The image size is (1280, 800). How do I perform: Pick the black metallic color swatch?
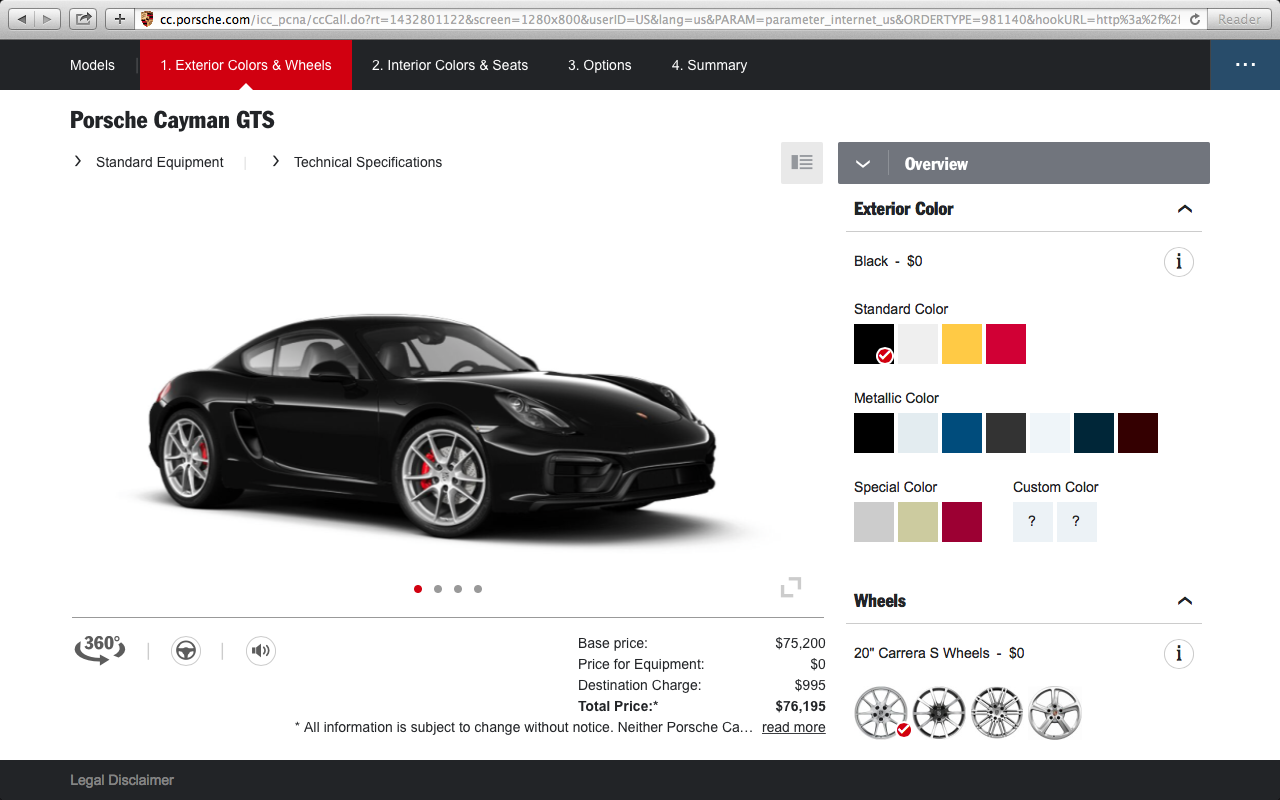[874, 433]
